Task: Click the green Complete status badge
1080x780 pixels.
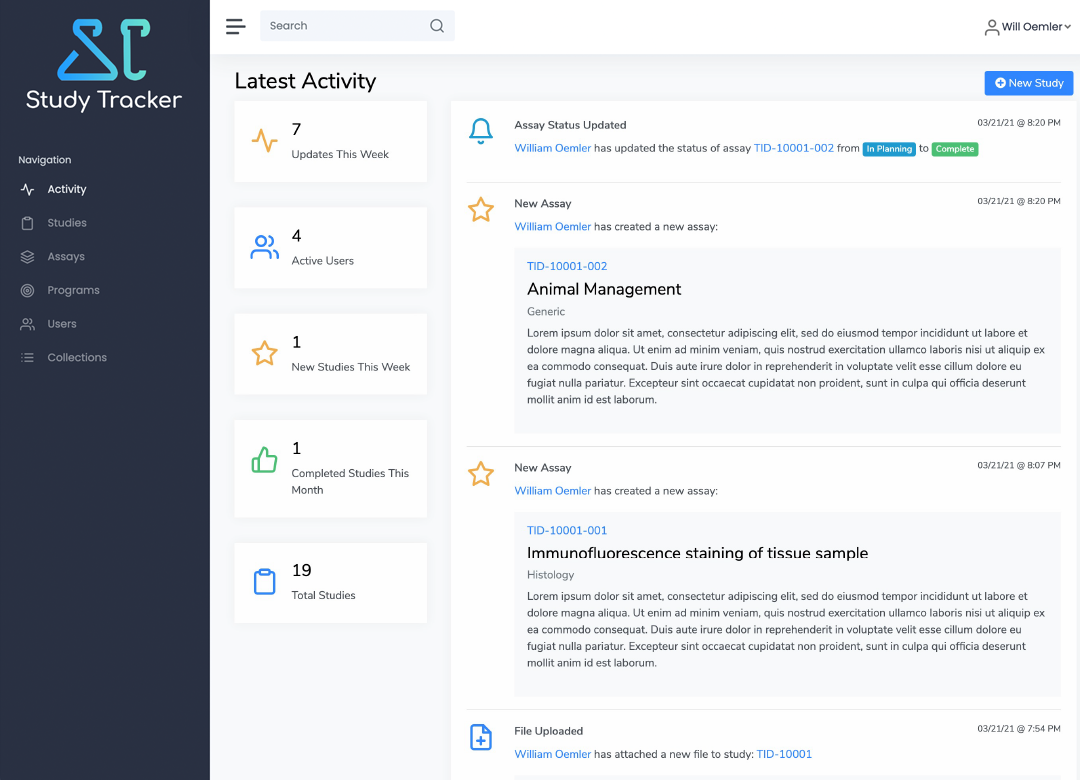Action: click(955, 149)
